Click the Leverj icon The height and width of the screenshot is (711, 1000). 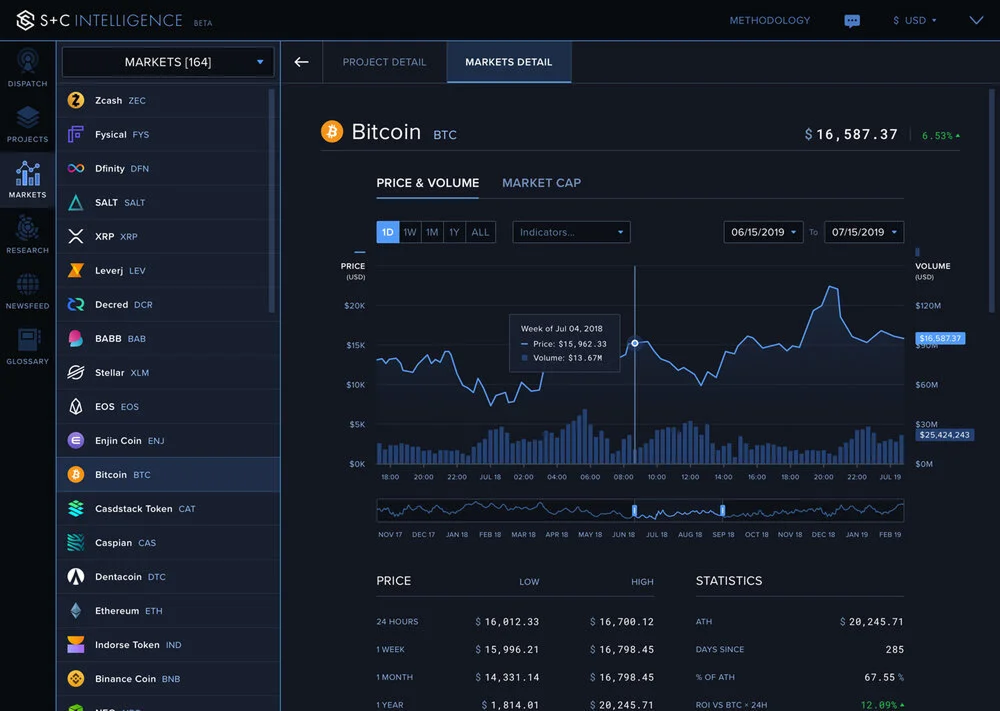pos(76,270)
